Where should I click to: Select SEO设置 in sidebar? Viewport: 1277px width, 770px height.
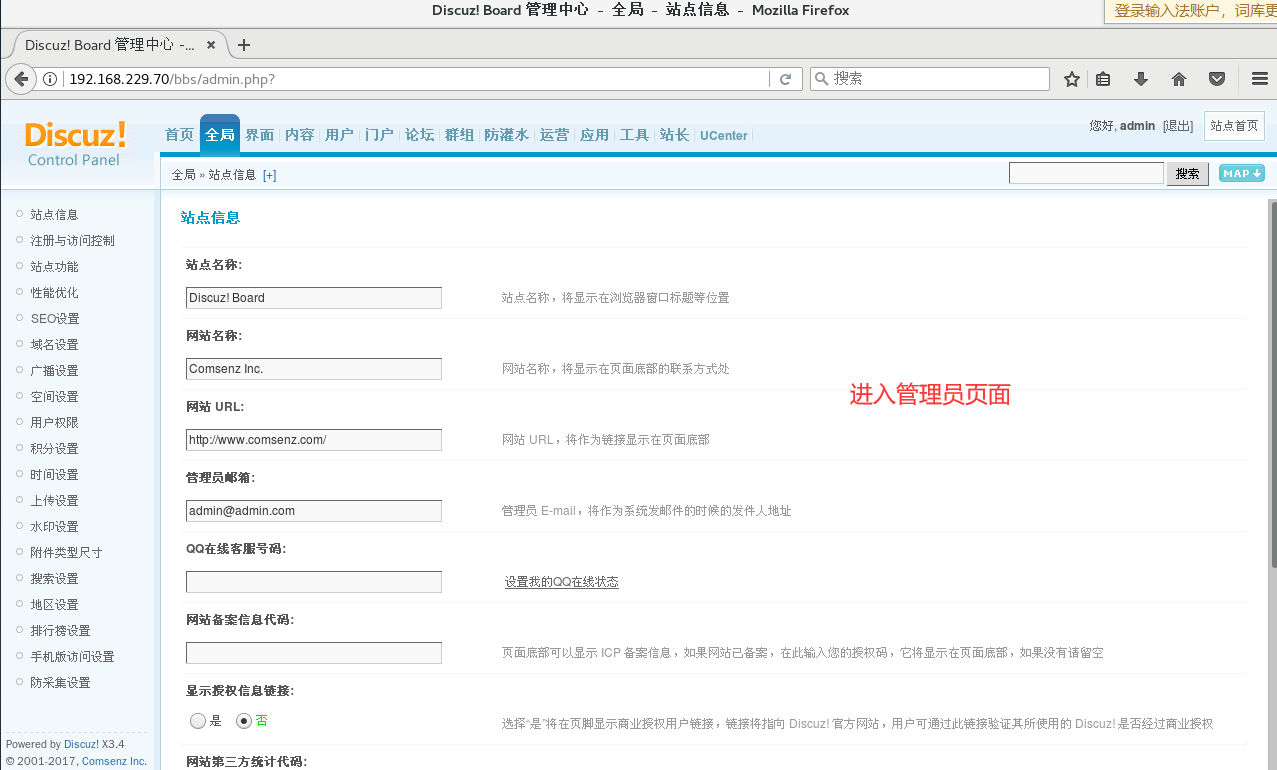click(x=55, y=319)
